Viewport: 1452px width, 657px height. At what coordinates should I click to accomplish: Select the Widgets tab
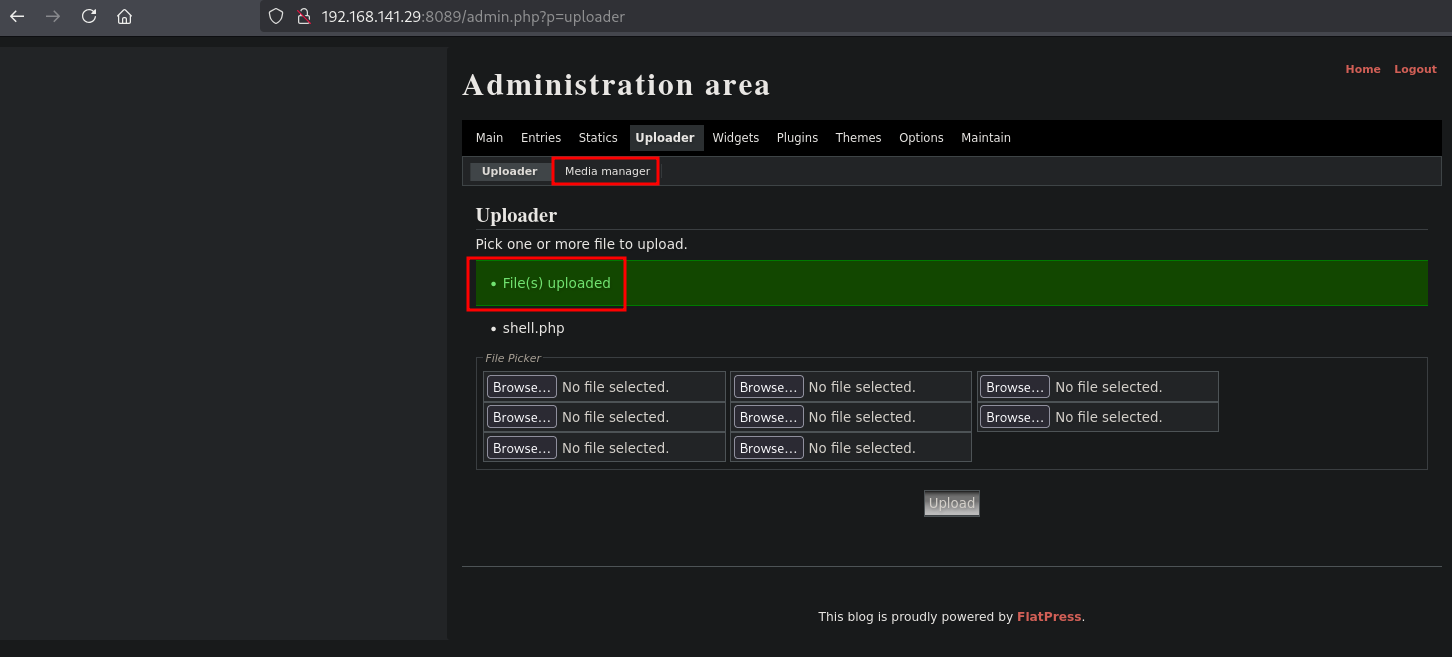point(736,138)
